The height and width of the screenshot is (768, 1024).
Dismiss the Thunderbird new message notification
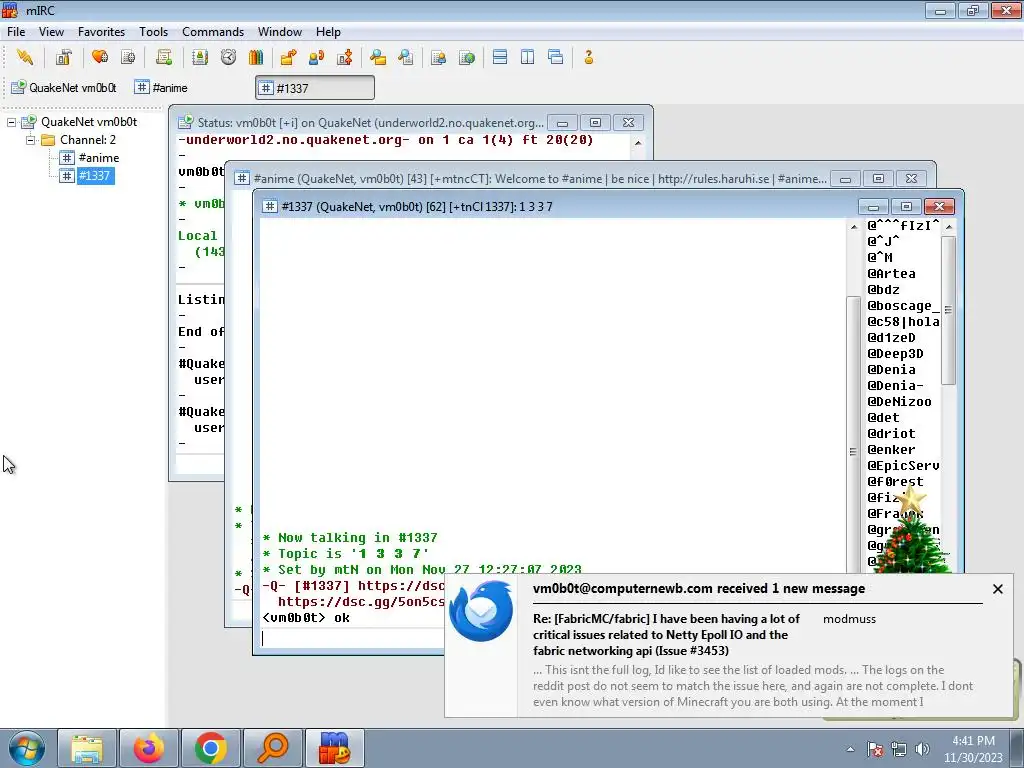point(997,589)
